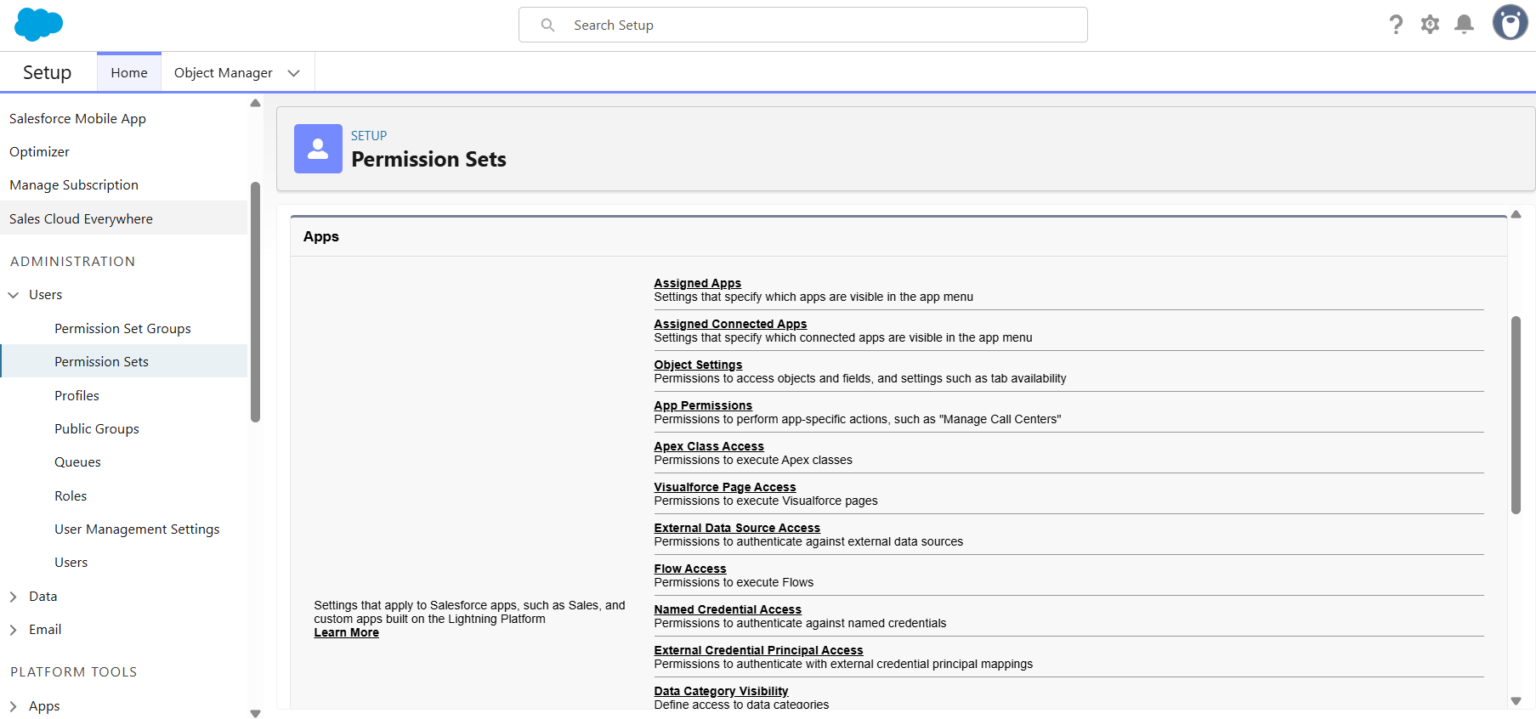Click the search magnifier in Search Setup

(x=547, y=24)
